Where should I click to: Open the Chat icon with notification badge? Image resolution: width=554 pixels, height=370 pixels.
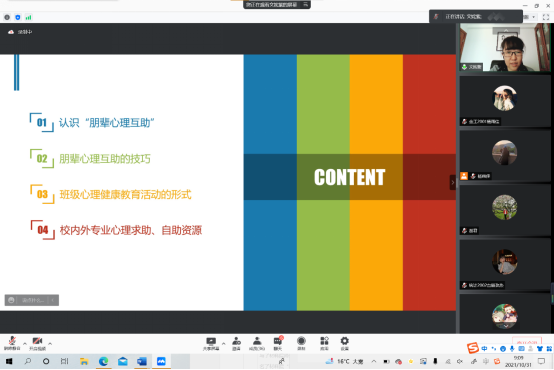pyautogui.click(x=278, y=343)
